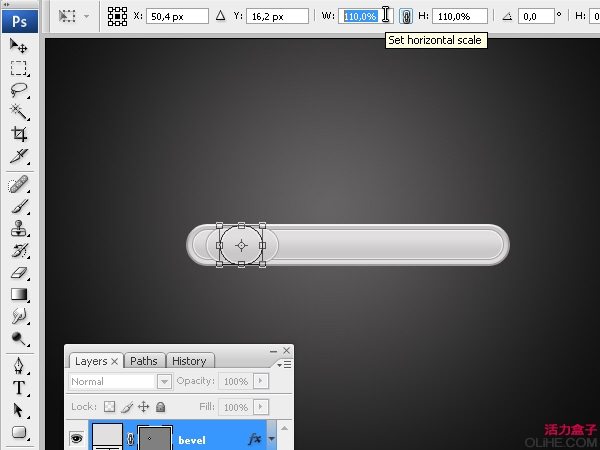Open the transform tool preset dropdown arrow
This screenshot has width=600, height=450.
point(86,16)
